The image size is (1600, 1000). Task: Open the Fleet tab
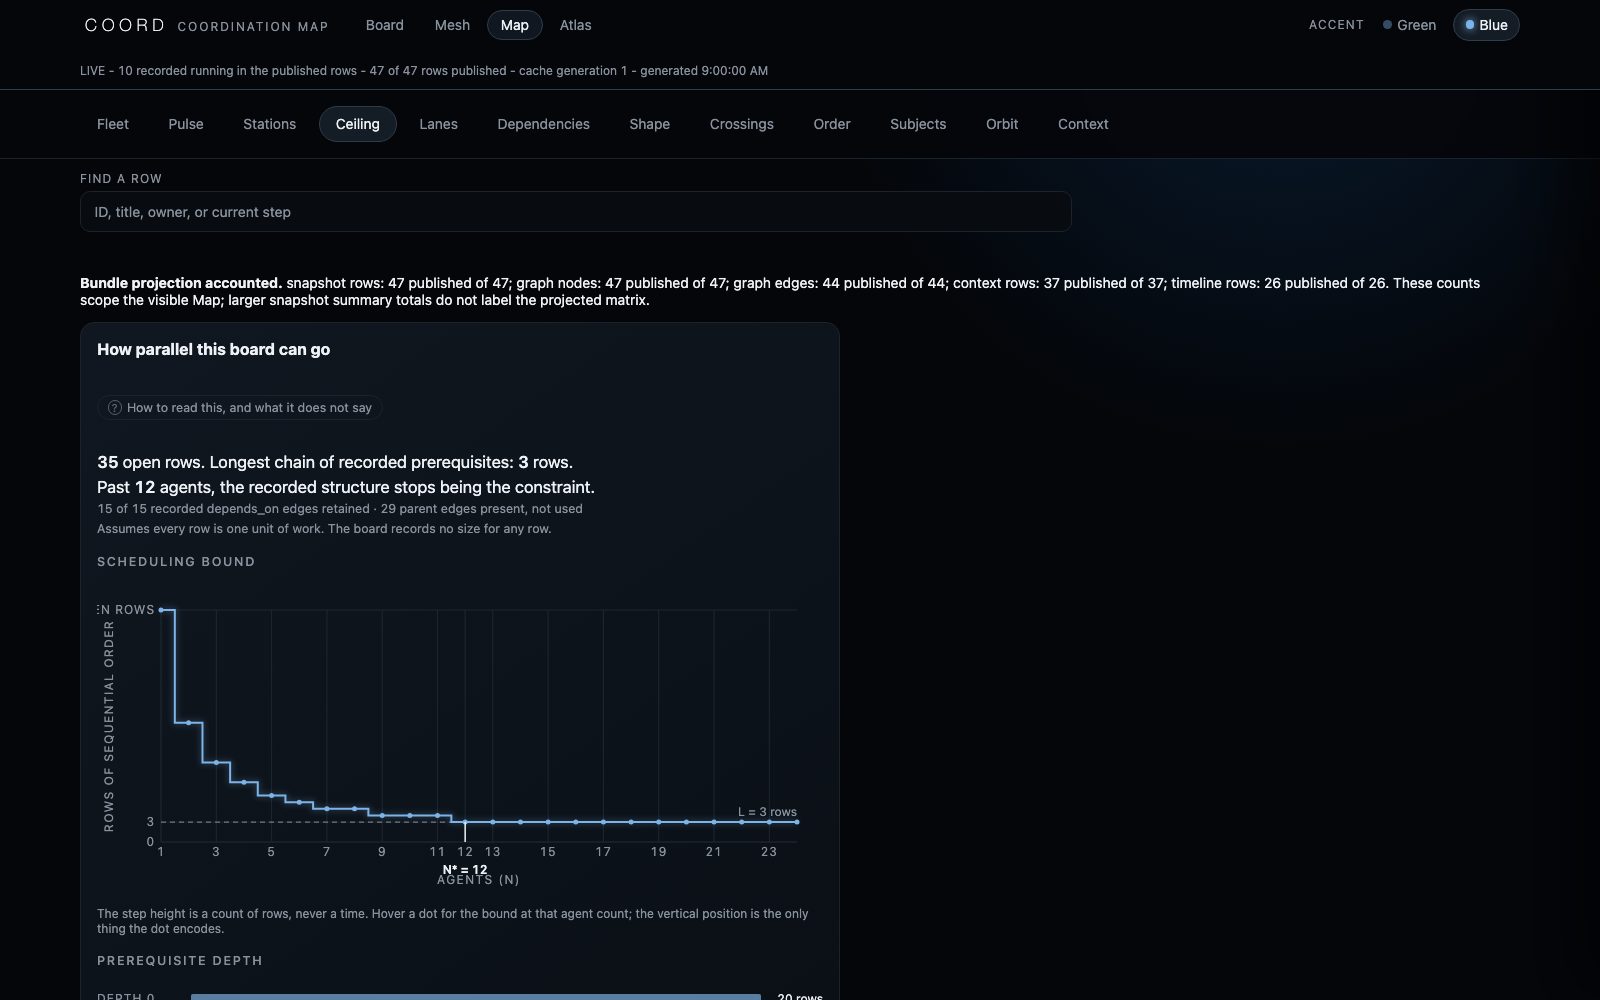coord(113,124)
